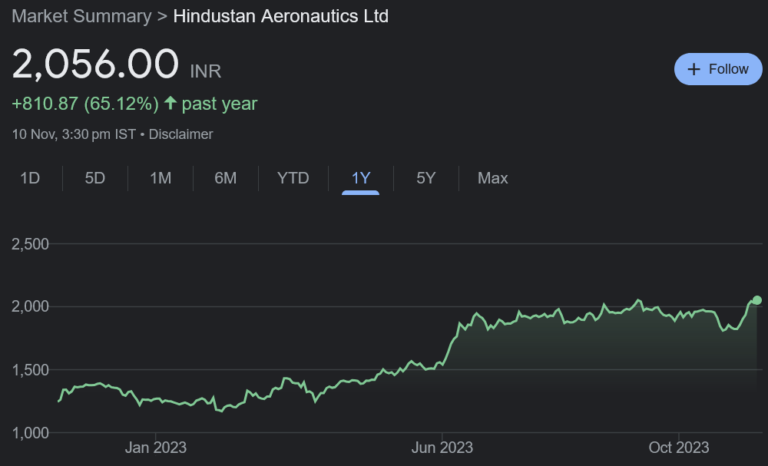Show the 1M price chart
The width and height of the screenshot is (768, 466).
tap(160, 178)
